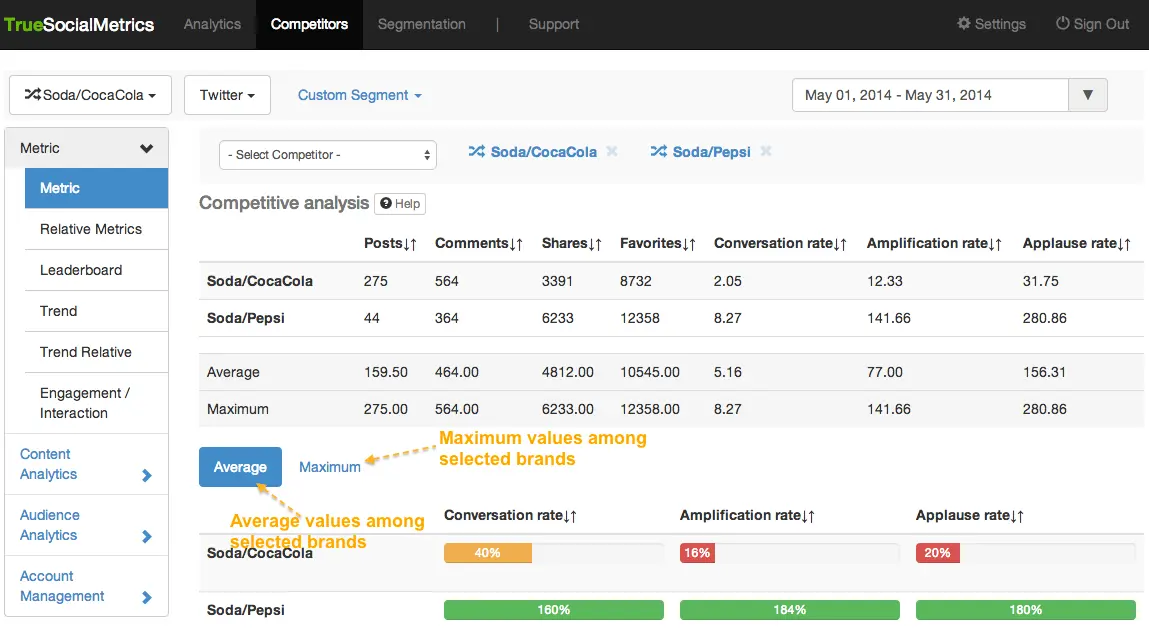Open Help for Competitive analysis
Viewport: 1149px width, 644px height.
(x=400, y=204)
